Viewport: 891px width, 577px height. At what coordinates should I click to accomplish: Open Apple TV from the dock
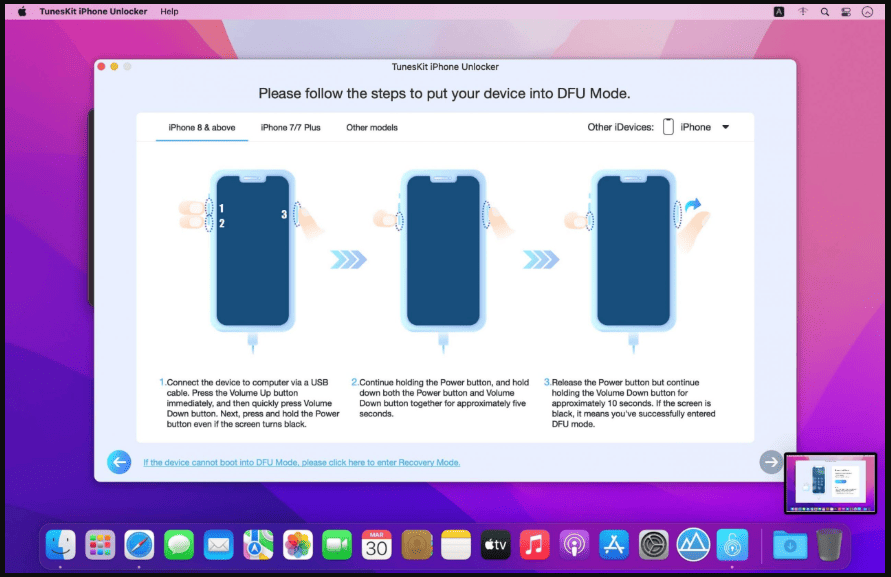(x=496, y=545)
